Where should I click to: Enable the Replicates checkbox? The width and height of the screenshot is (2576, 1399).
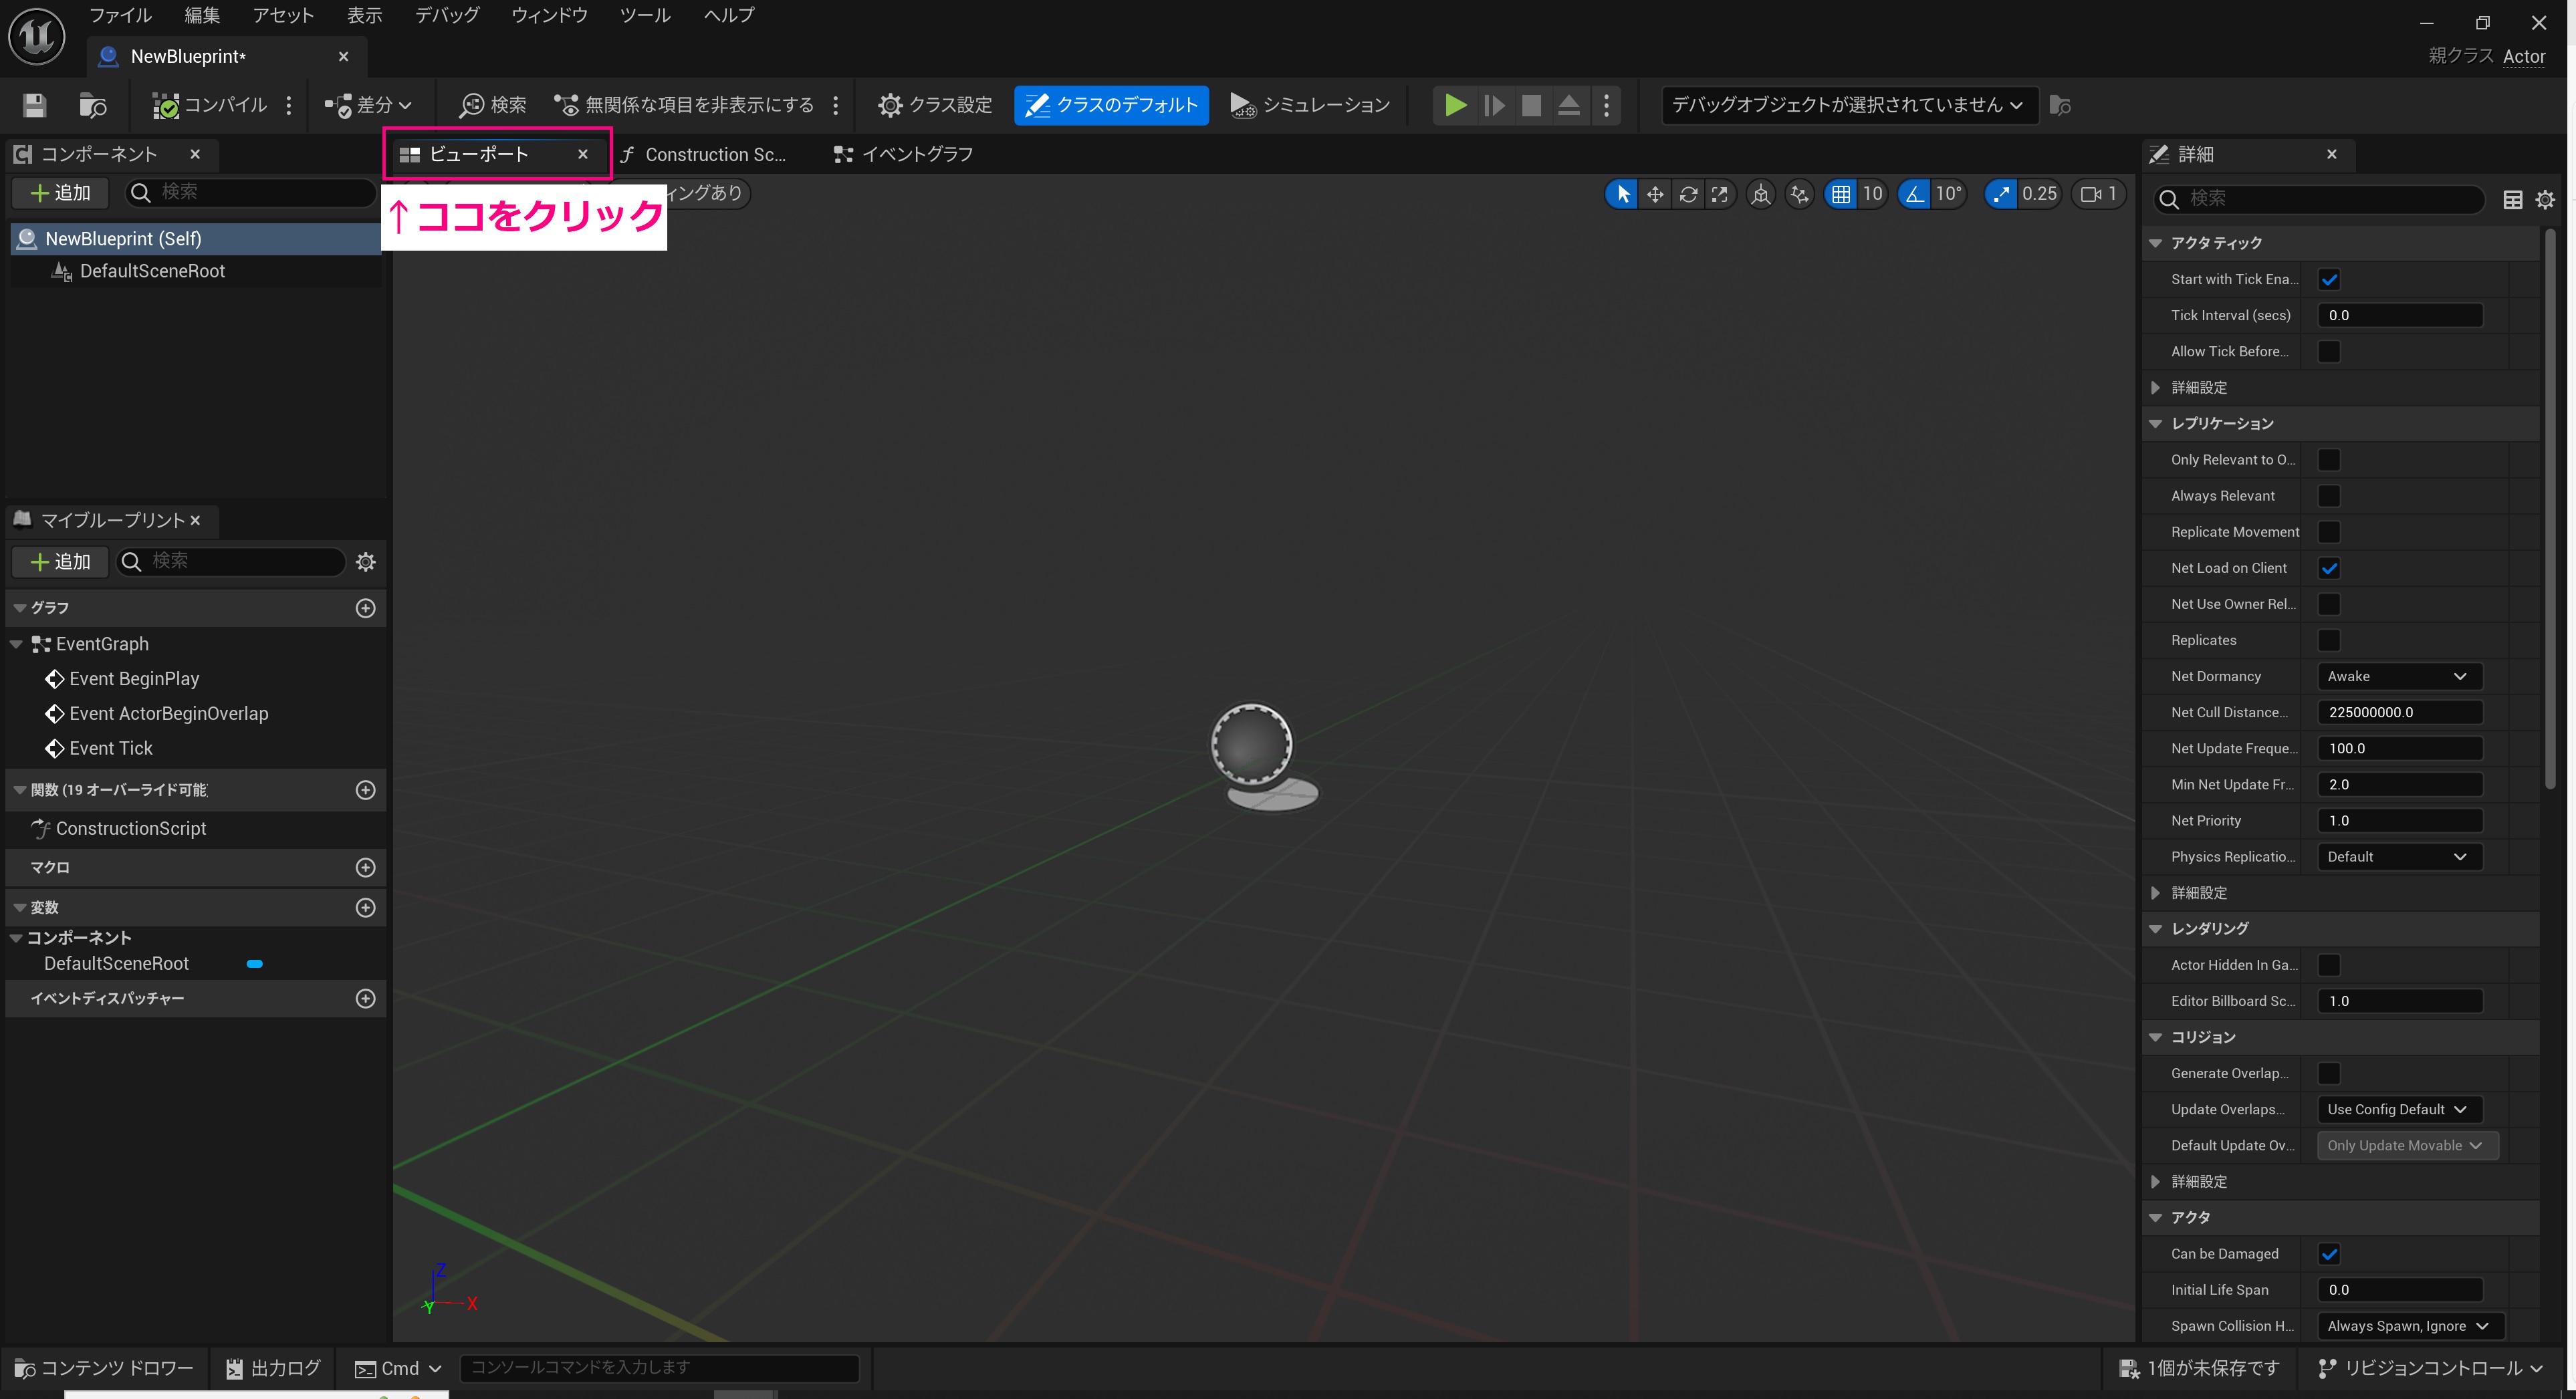tap(2330, 640)
